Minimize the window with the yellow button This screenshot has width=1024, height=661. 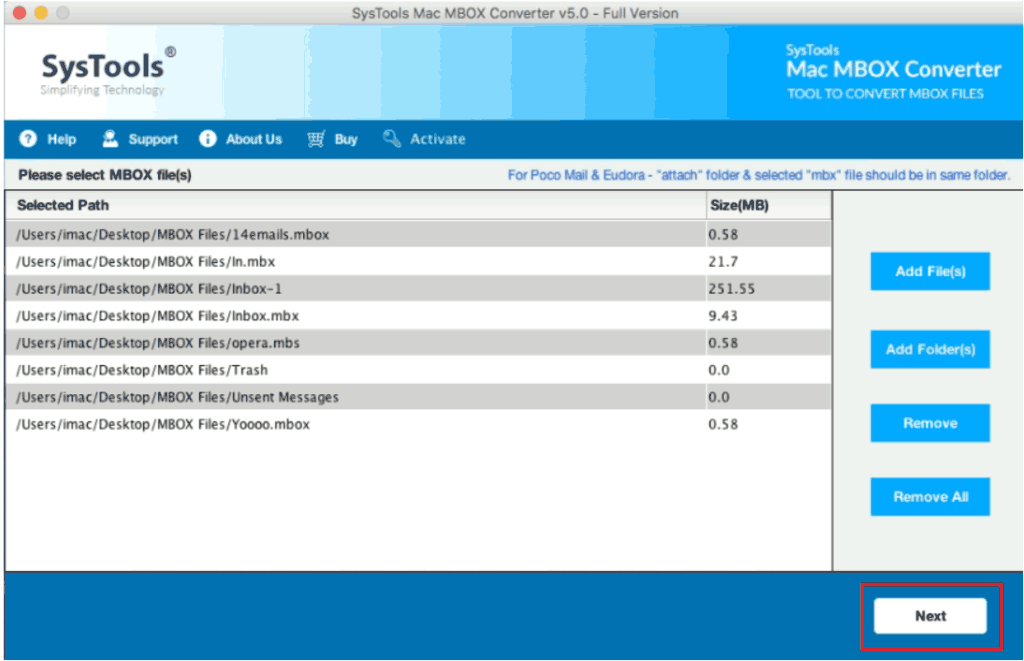point(41,12)
